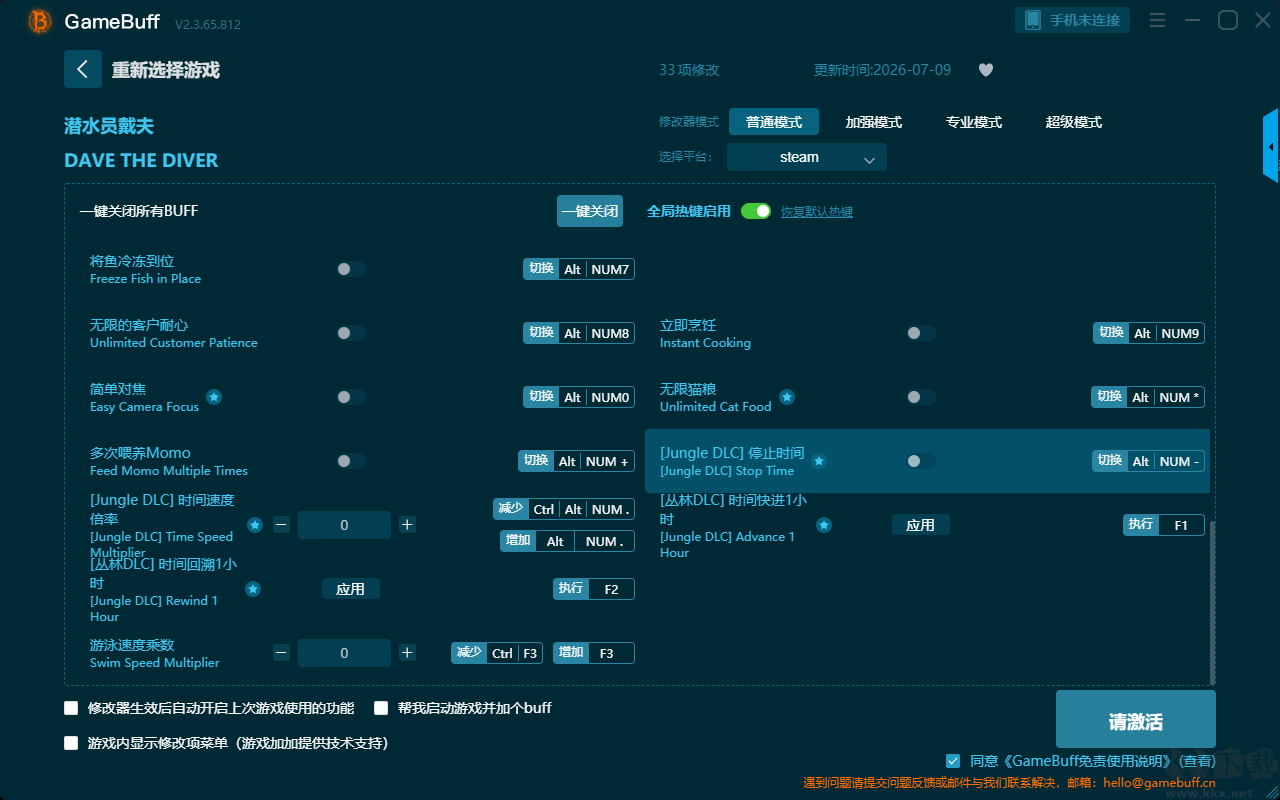Expand the side panel arrow on right edge
Viewport: 1280px width, 800px height.
pyautogui.click(x=1271, y=146)
